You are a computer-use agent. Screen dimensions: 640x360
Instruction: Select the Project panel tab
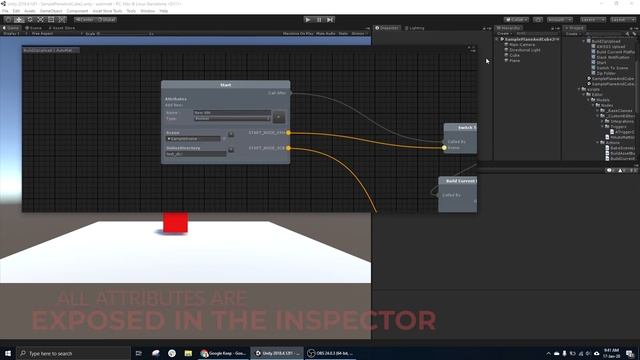point(574,28)
